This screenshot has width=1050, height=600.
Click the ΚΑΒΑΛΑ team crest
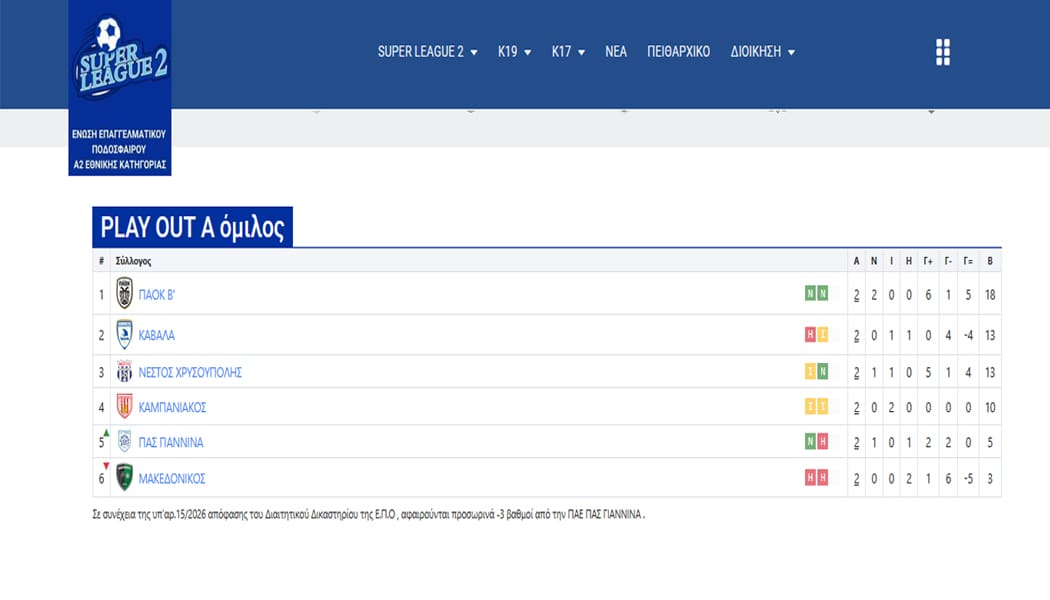click(x=124, y=335)
